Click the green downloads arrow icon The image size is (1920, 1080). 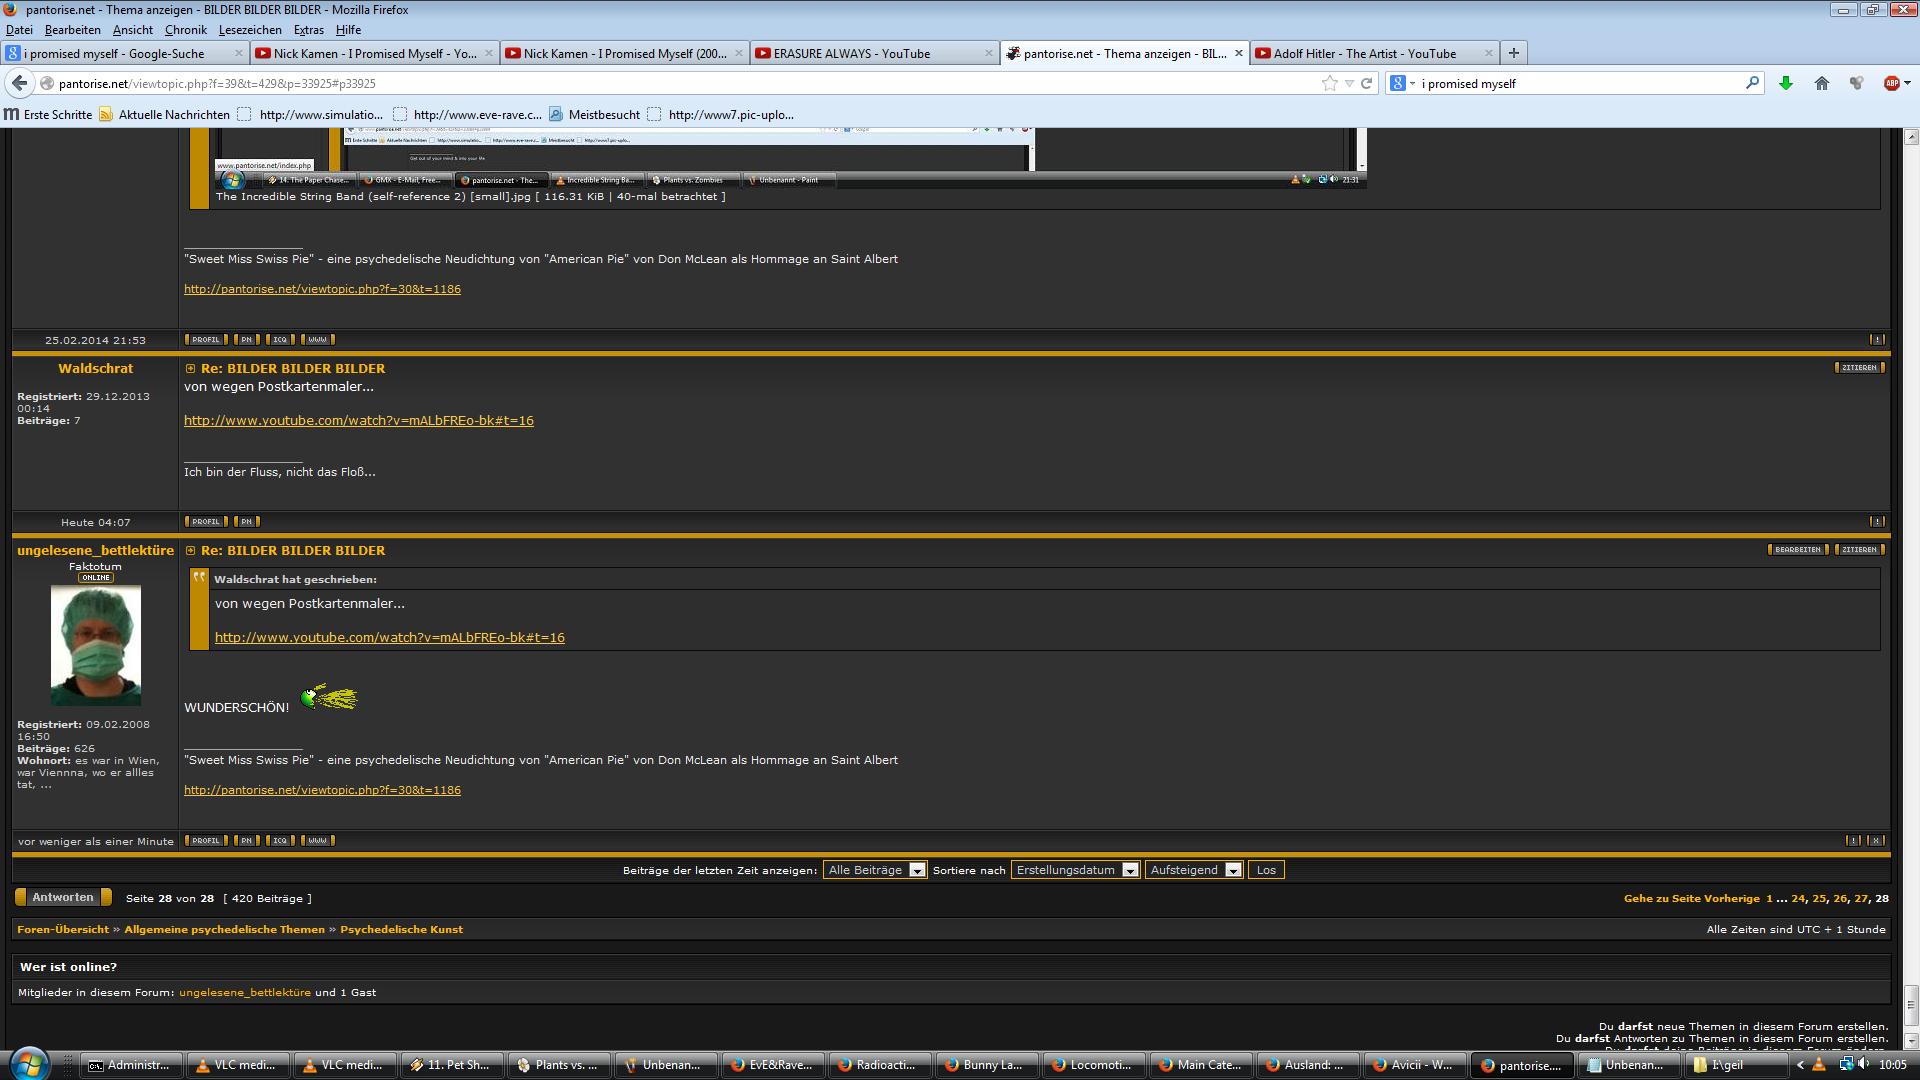click(1785, 83)
